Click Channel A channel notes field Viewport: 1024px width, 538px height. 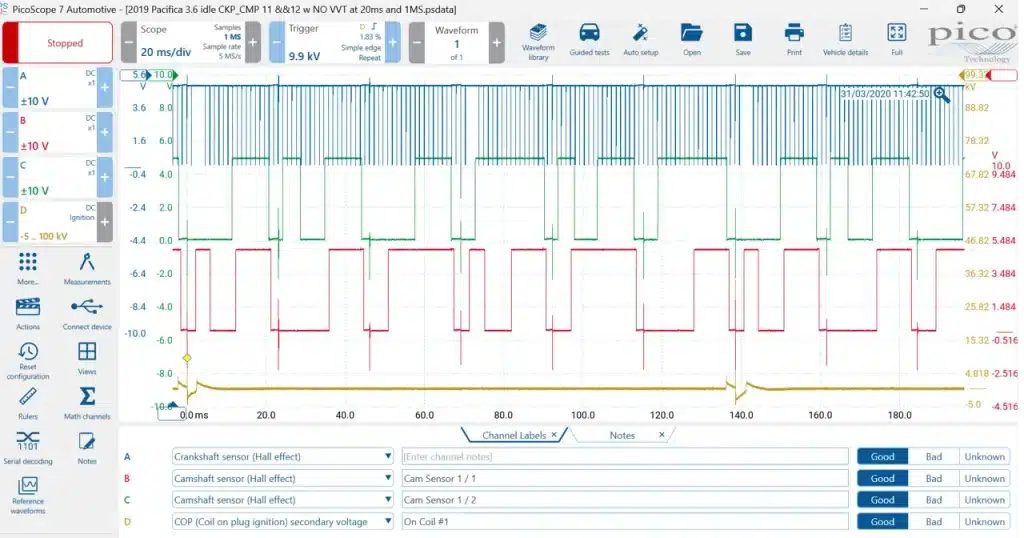[625, 456]
